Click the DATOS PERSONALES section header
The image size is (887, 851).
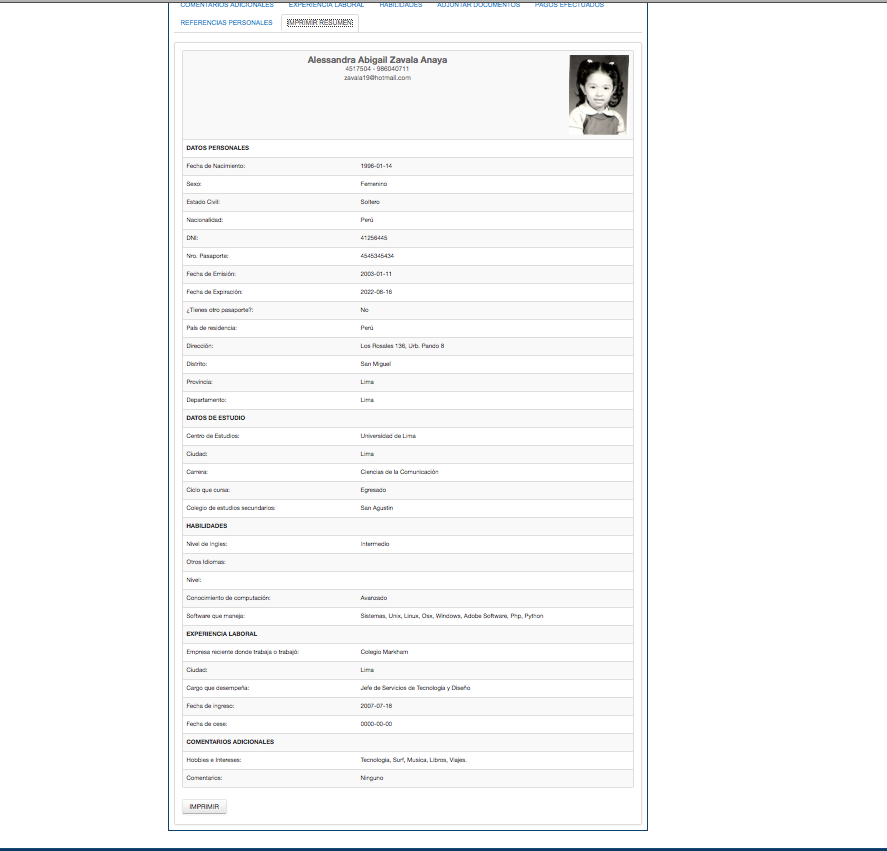[x=218, y=148]
